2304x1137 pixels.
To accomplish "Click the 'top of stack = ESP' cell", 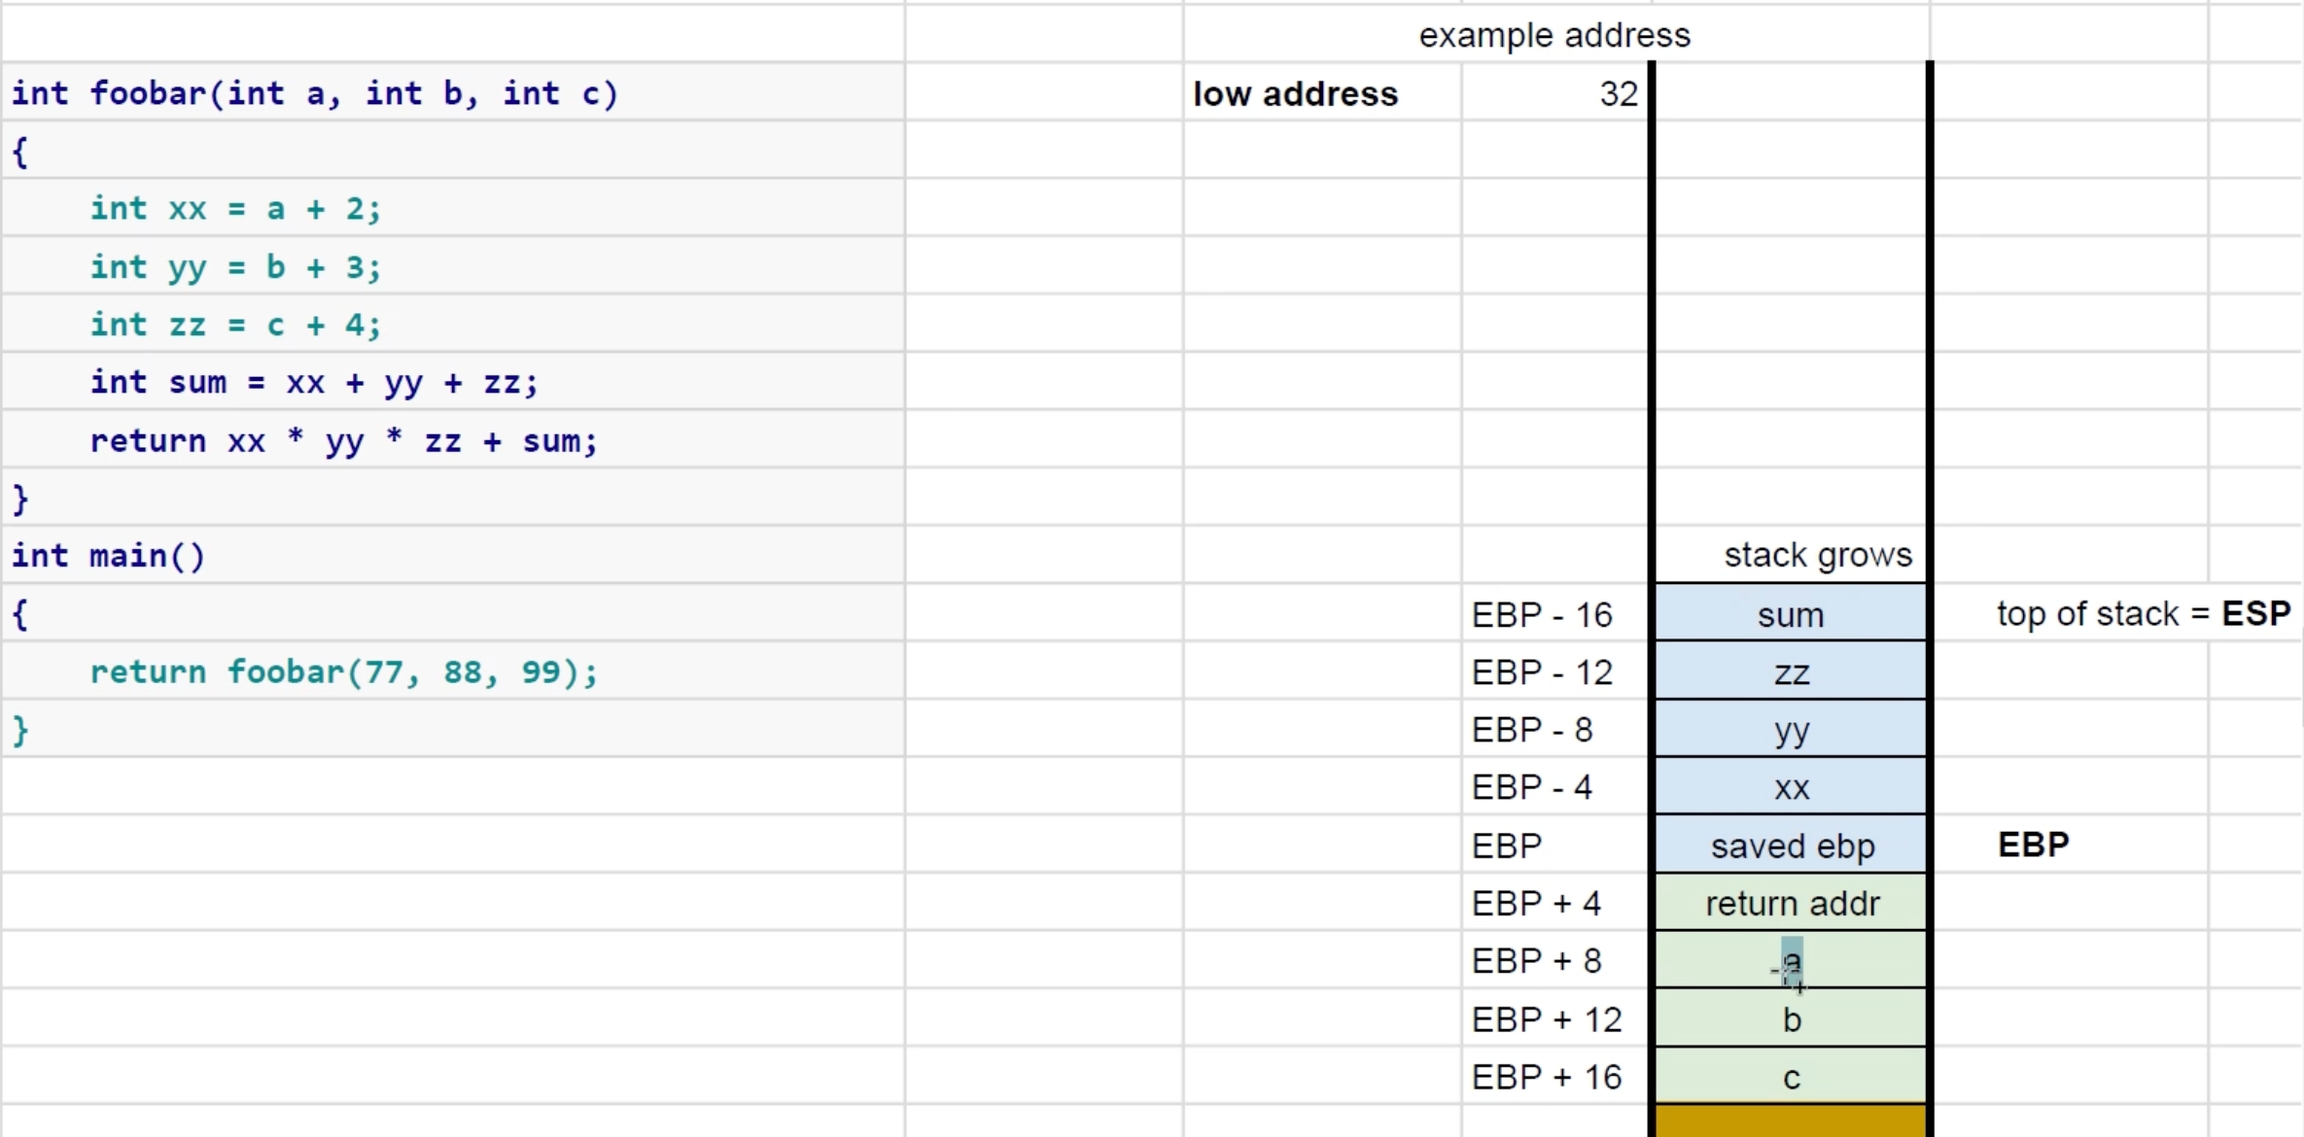I will coord(2142,614).
